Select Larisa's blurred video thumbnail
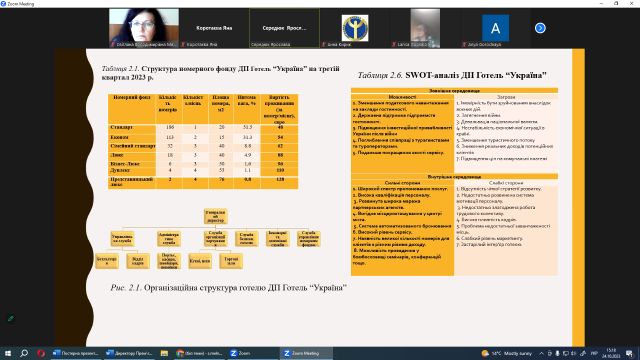This screenshot has width=640, height=360. point(425,28)
